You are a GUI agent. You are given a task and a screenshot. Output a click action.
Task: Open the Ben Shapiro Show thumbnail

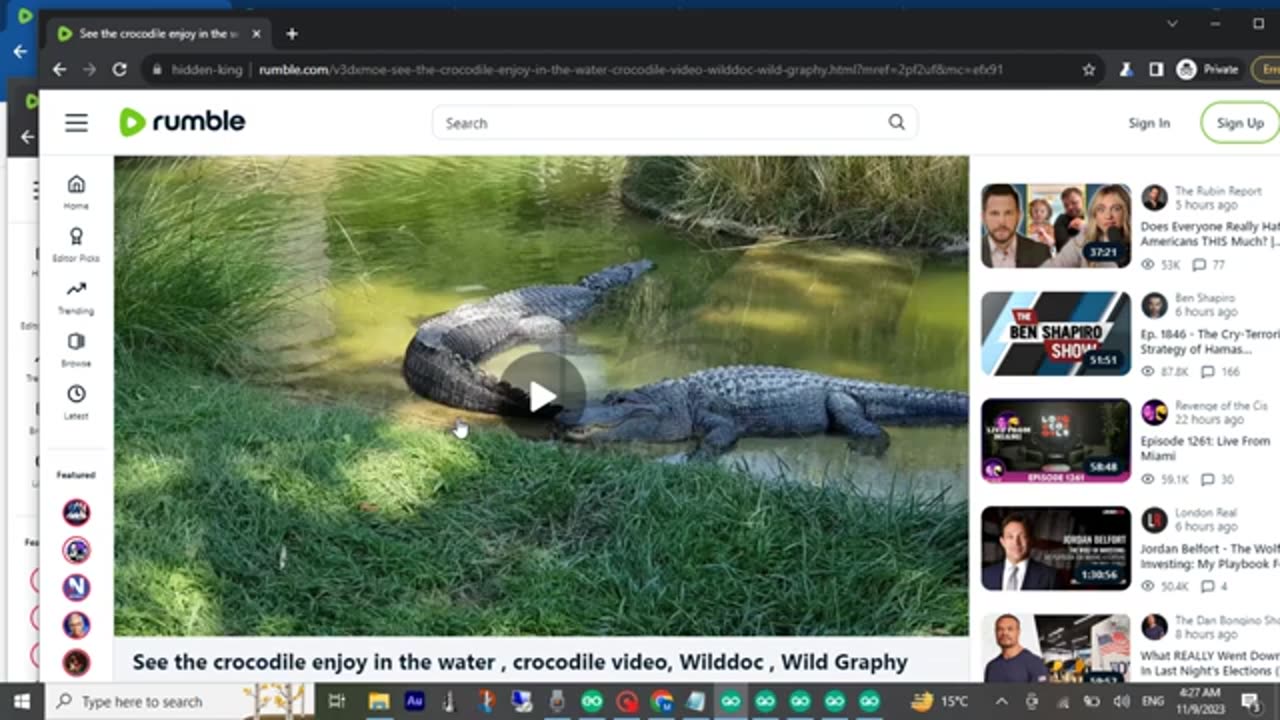[1056, 333]
